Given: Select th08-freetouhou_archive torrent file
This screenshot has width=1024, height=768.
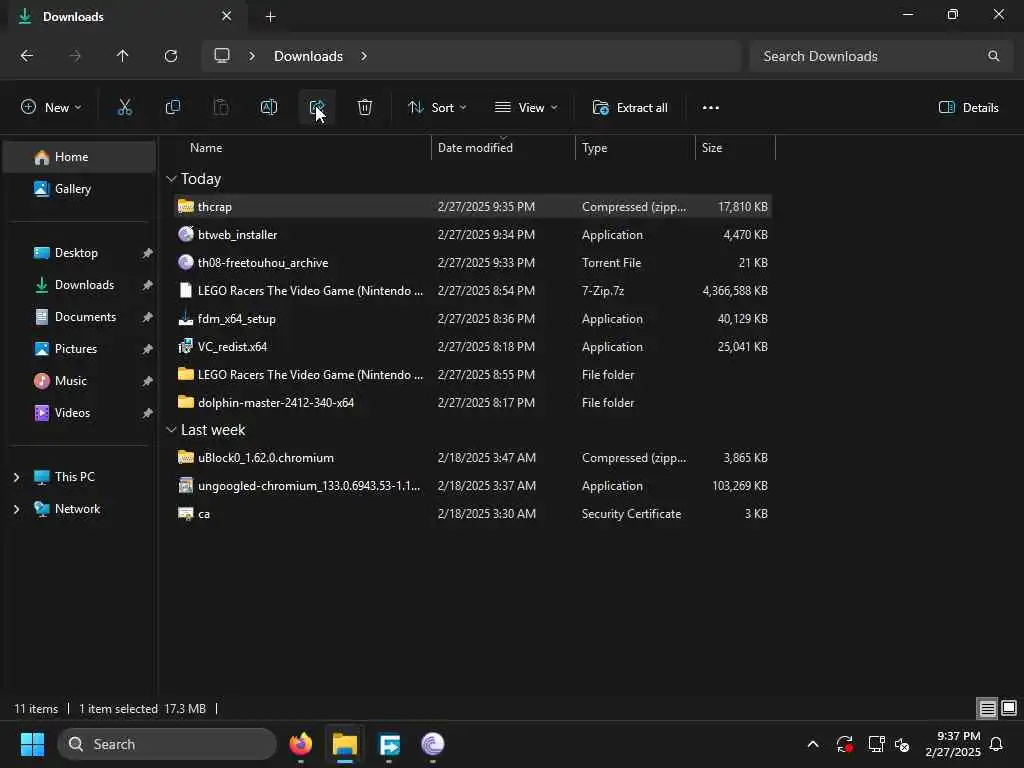Looking at the screenshot, I should pos(473,263).
